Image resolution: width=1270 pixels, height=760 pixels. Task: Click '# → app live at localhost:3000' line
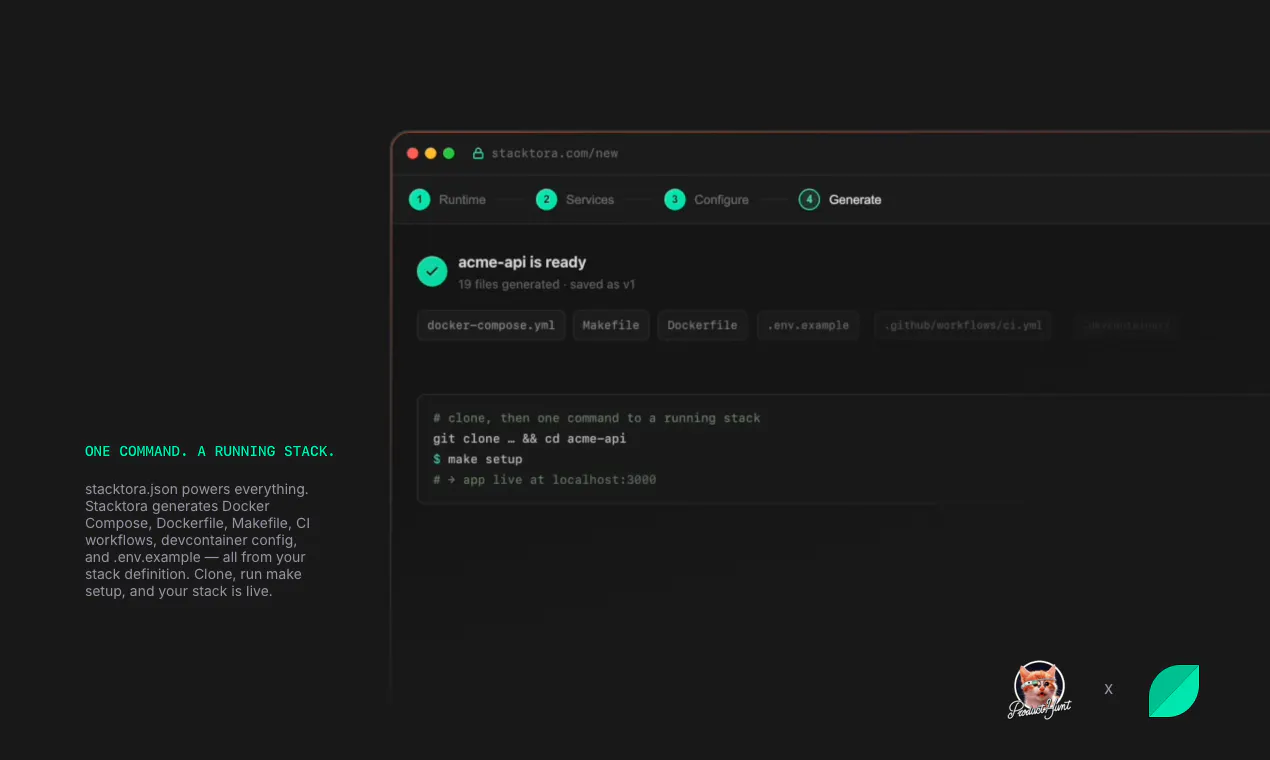pos(545,480)
